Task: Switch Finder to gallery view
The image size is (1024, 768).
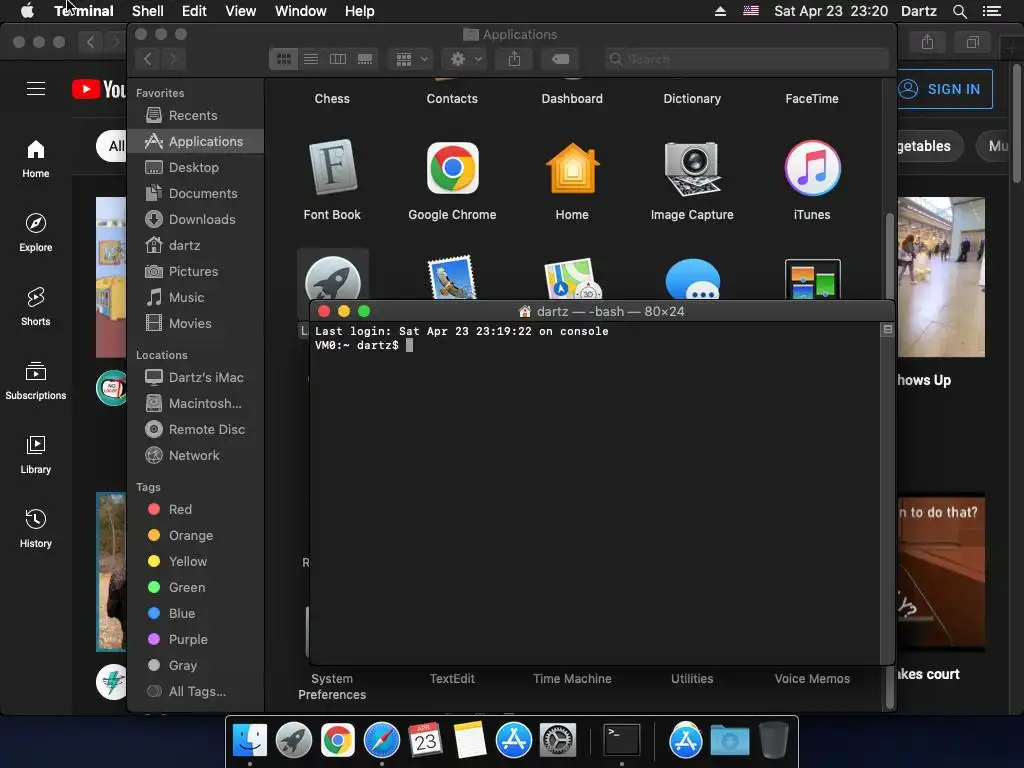Action: click(x=365, y=59)
